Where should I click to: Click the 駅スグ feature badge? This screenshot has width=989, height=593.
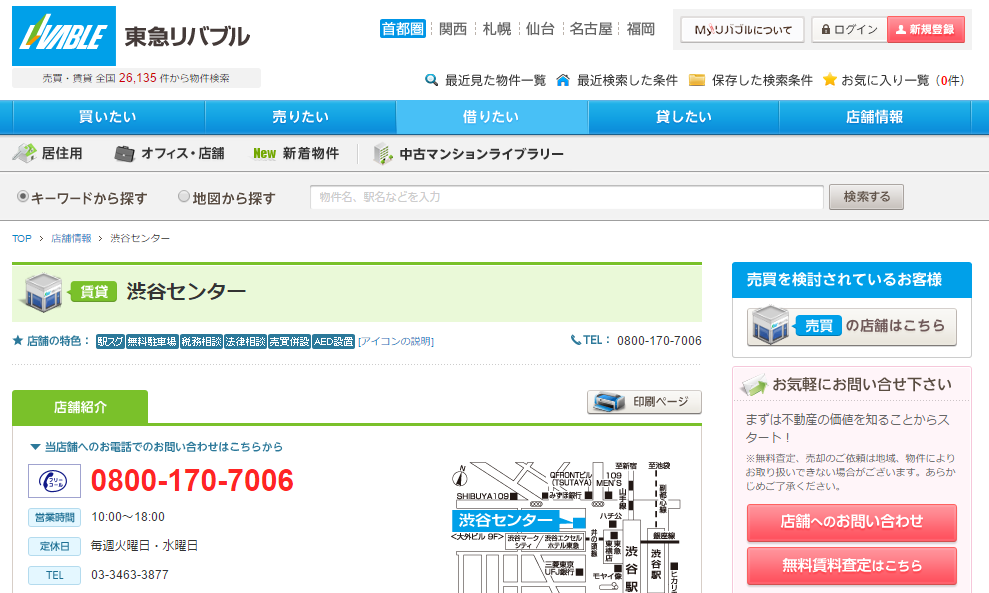110,341
